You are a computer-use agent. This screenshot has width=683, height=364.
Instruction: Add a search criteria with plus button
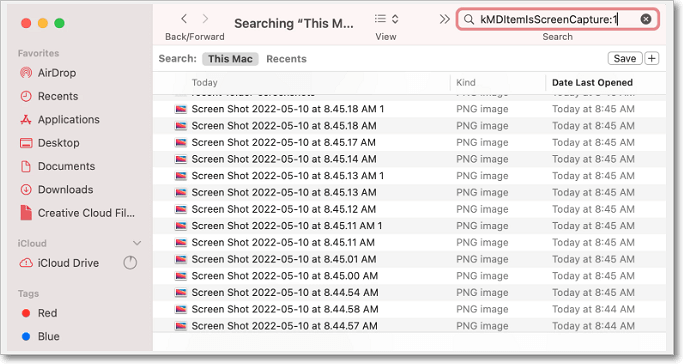click(x=652, y=58)
